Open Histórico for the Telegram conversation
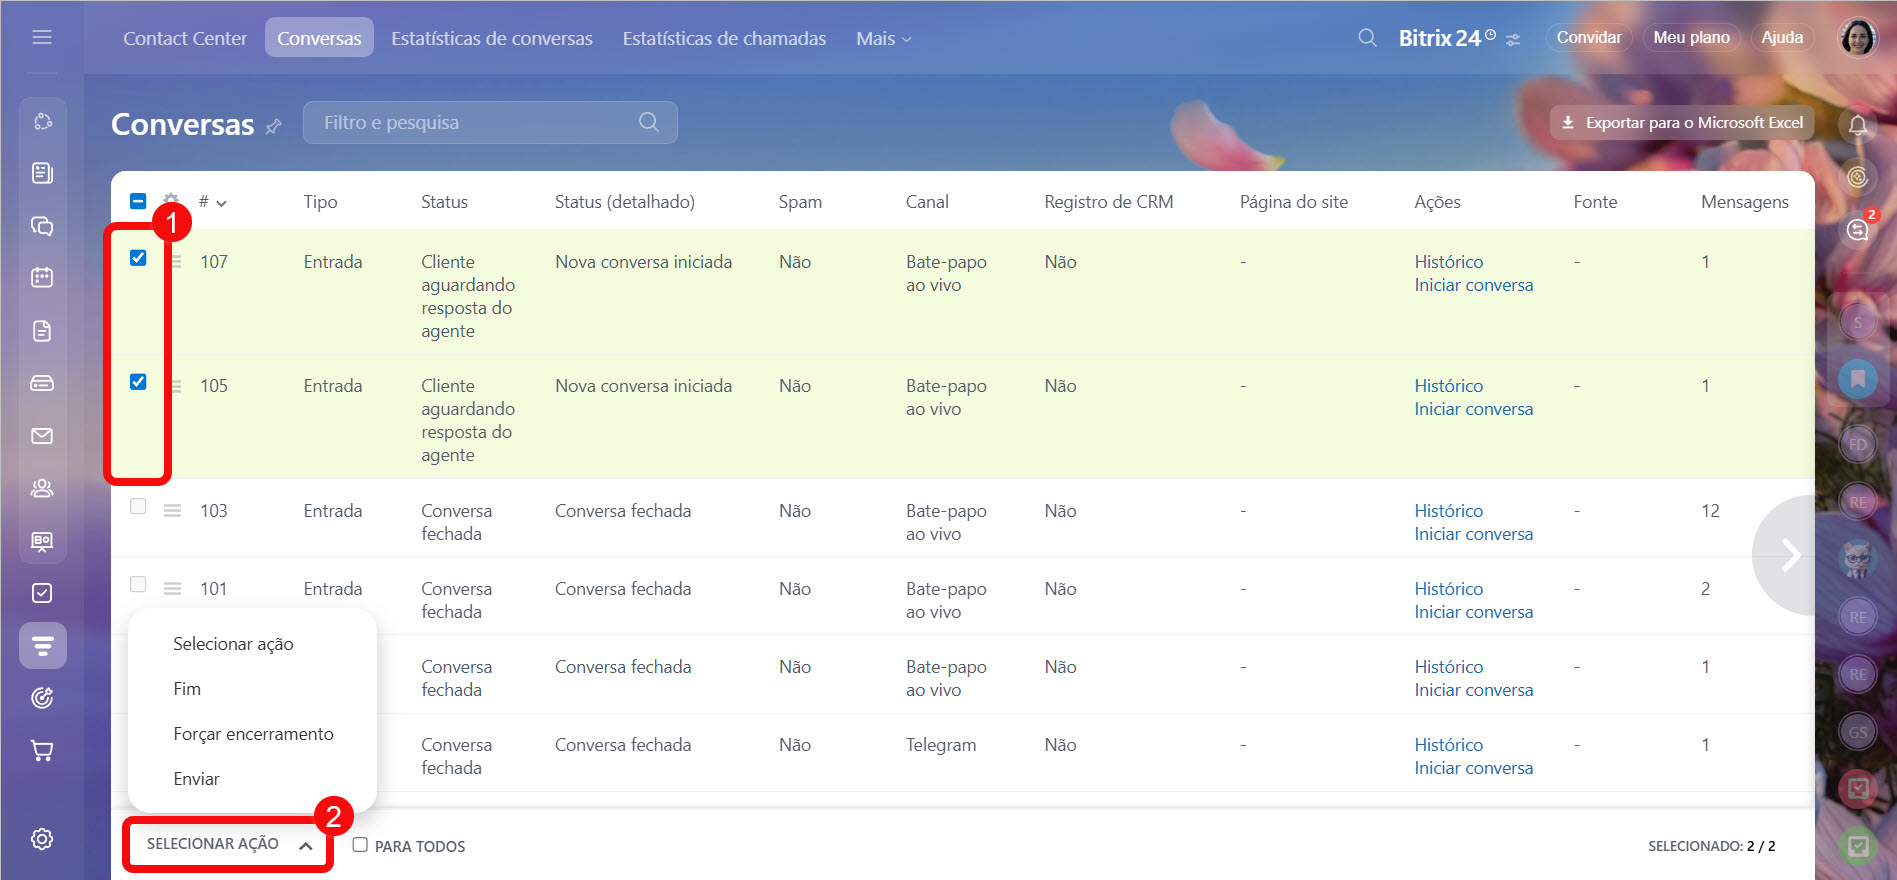The height and width of the screenshot is (880, 1897). [1448, 745]
